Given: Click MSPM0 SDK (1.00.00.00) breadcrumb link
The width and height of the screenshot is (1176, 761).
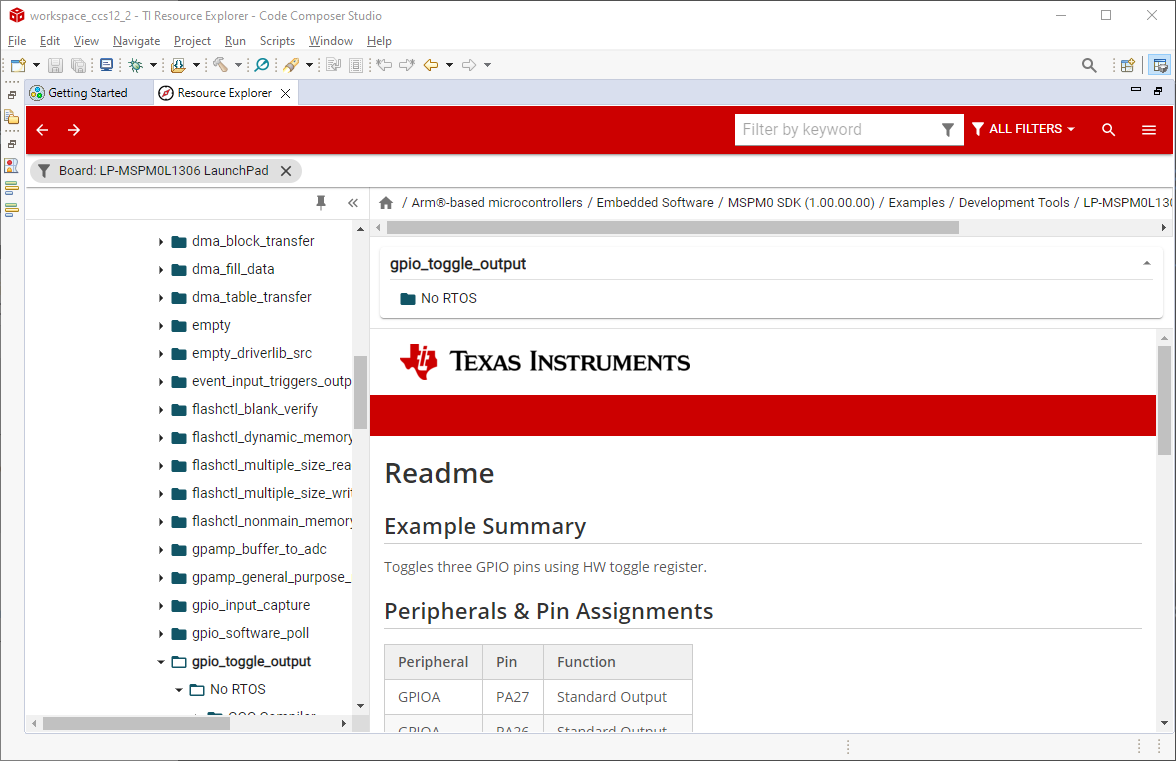Looking at the screenshot, I should [x=800, y=202].
